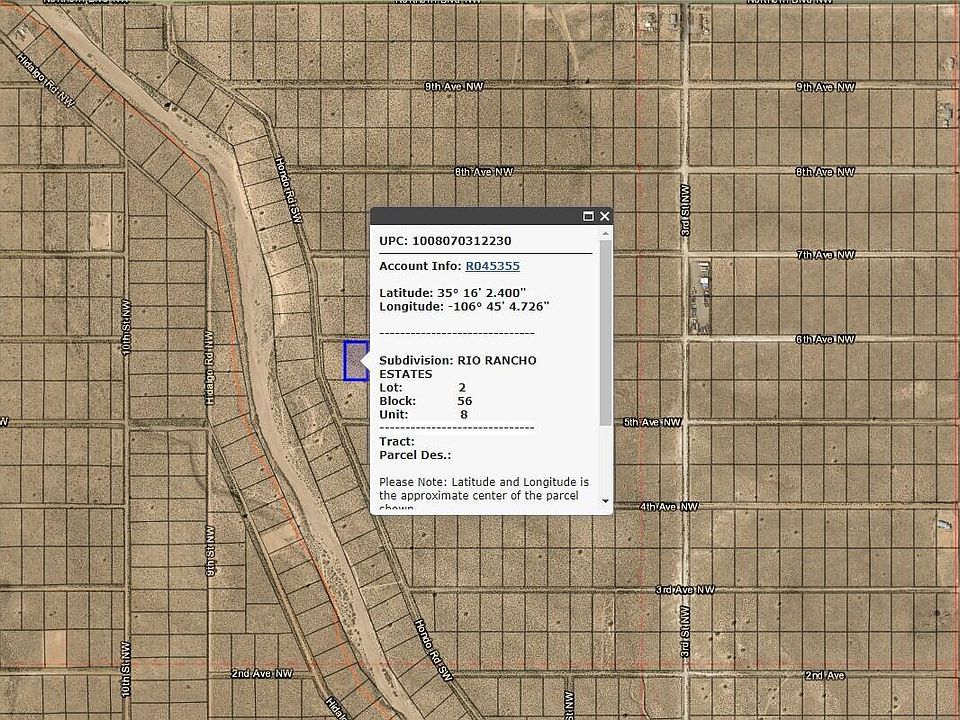The image size is (960, 720).
Task: Click the 8th Ave NW label near map center
Action: click(484, 172)
